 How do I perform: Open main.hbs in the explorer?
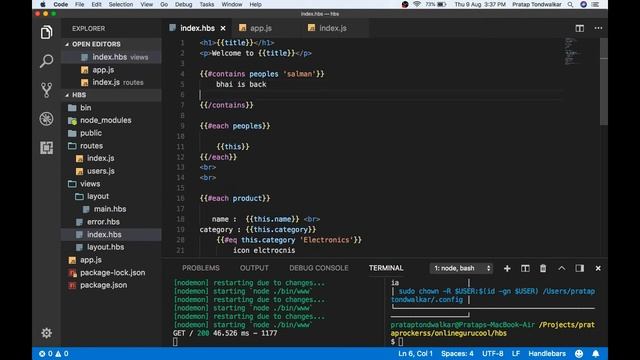[x=110, y=209]
